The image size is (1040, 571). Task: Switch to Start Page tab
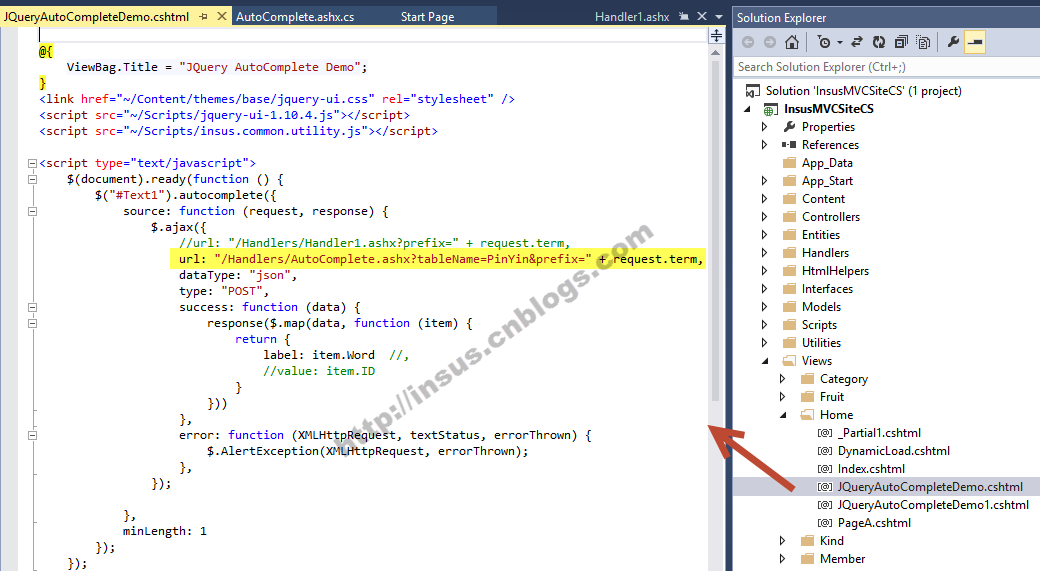coord(427,17)
